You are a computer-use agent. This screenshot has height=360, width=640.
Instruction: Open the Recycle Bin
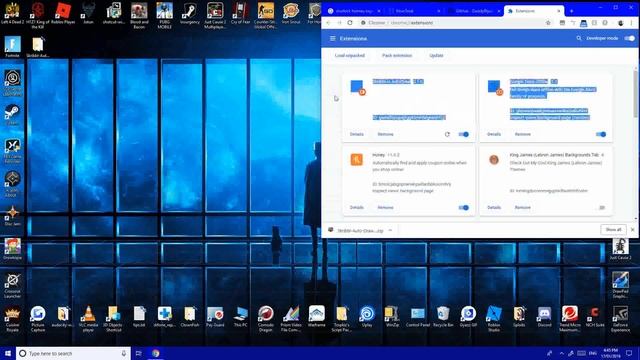tap(443, 316)
